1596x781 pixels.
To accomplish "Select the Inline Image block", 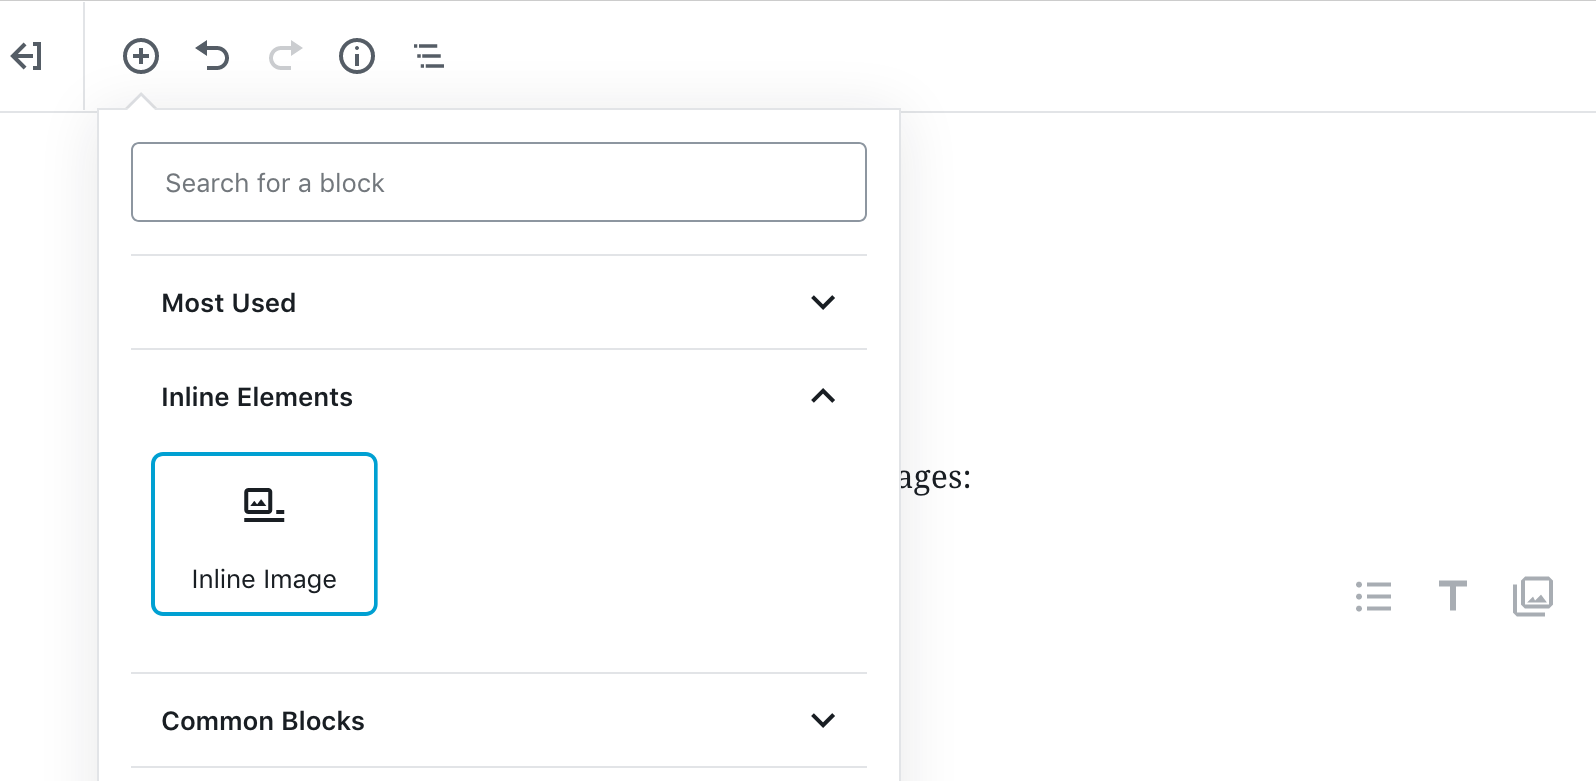I will pyautogui.click(x=263, y=534).
